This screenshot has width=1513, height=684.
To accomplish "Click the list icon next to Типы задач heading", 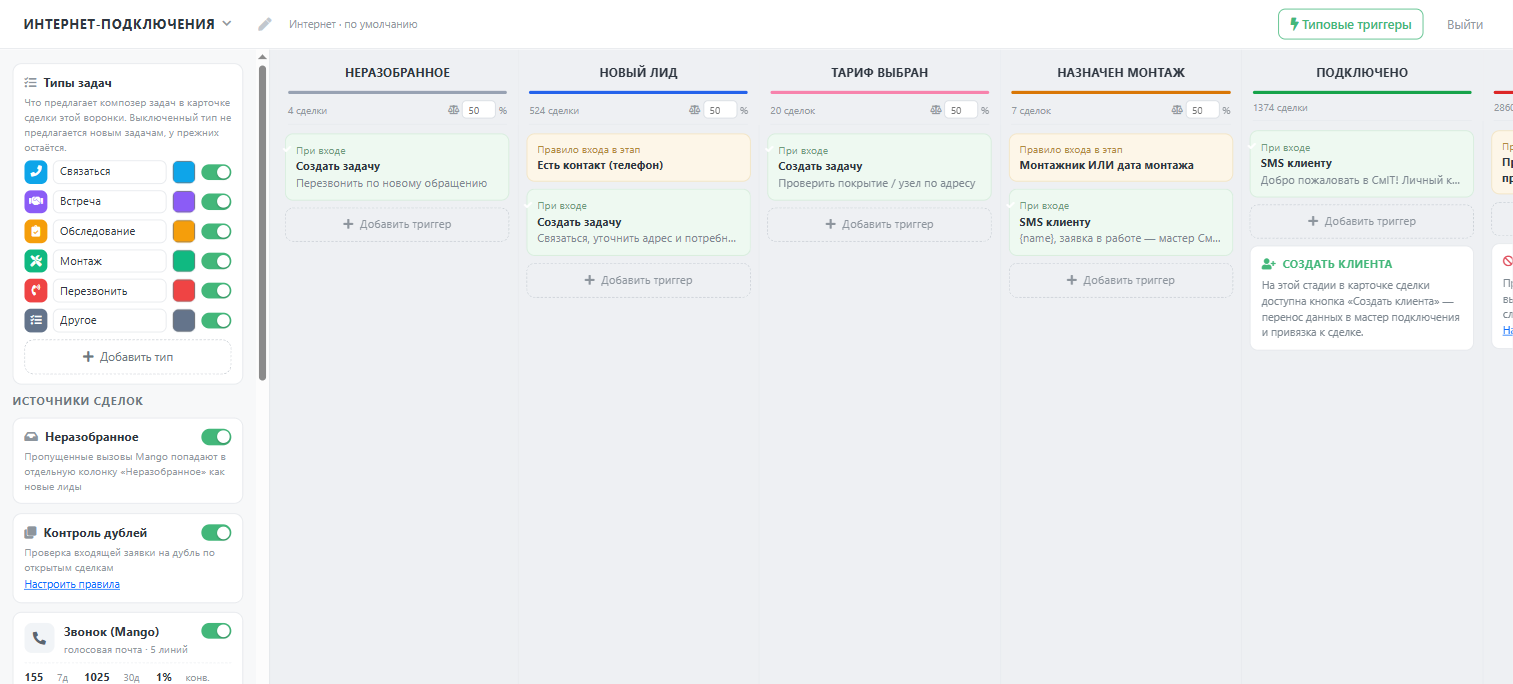I will (x=31, y=83).
